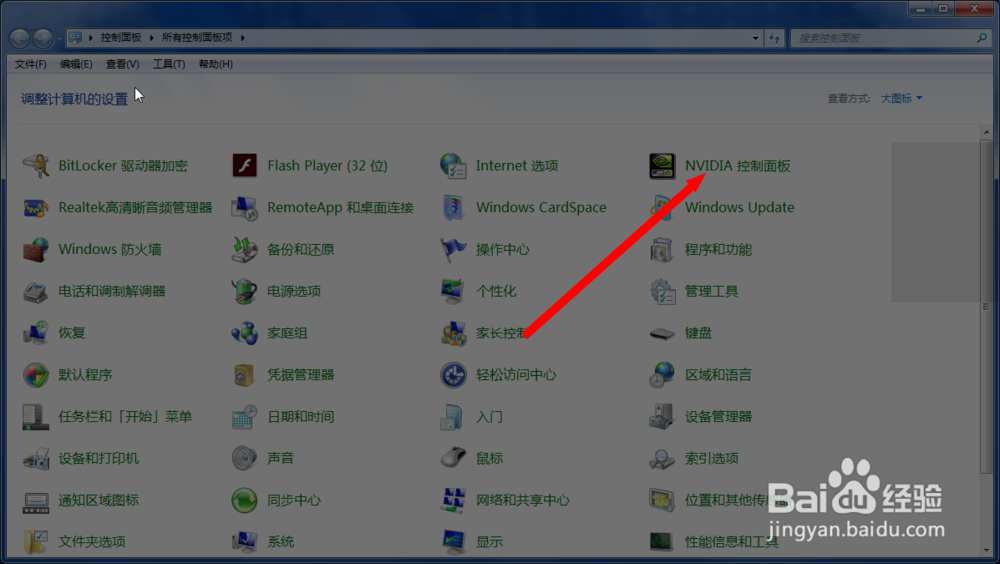Click the Back navigation button

click(x=20, y=38)
